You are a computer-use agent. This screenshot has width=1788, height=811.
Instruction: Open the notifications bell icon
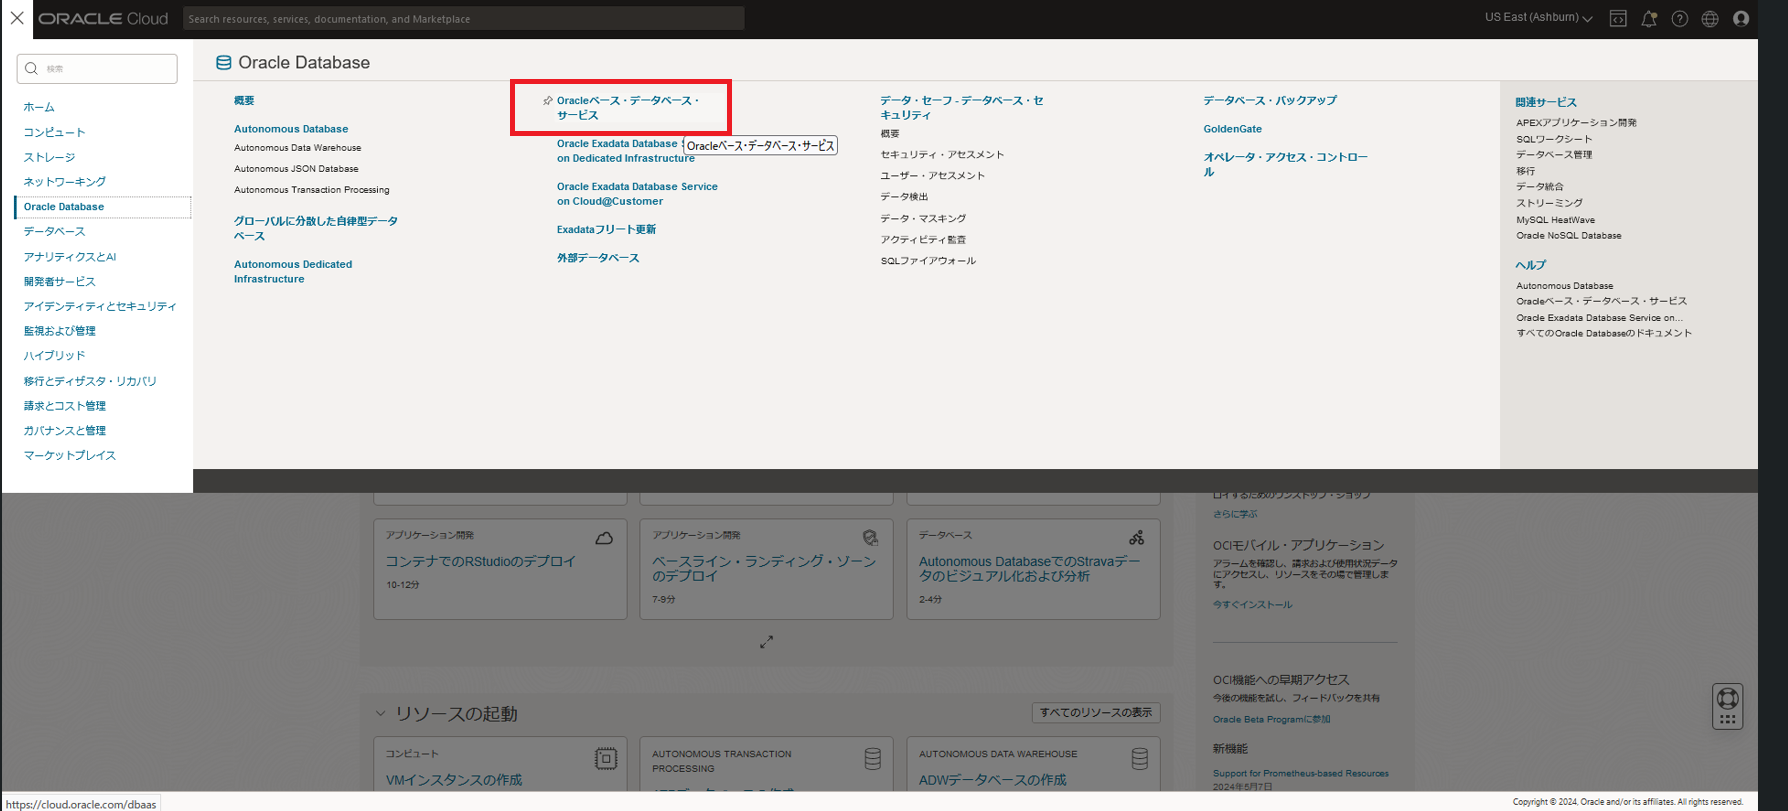click(x=1649, y=18)
